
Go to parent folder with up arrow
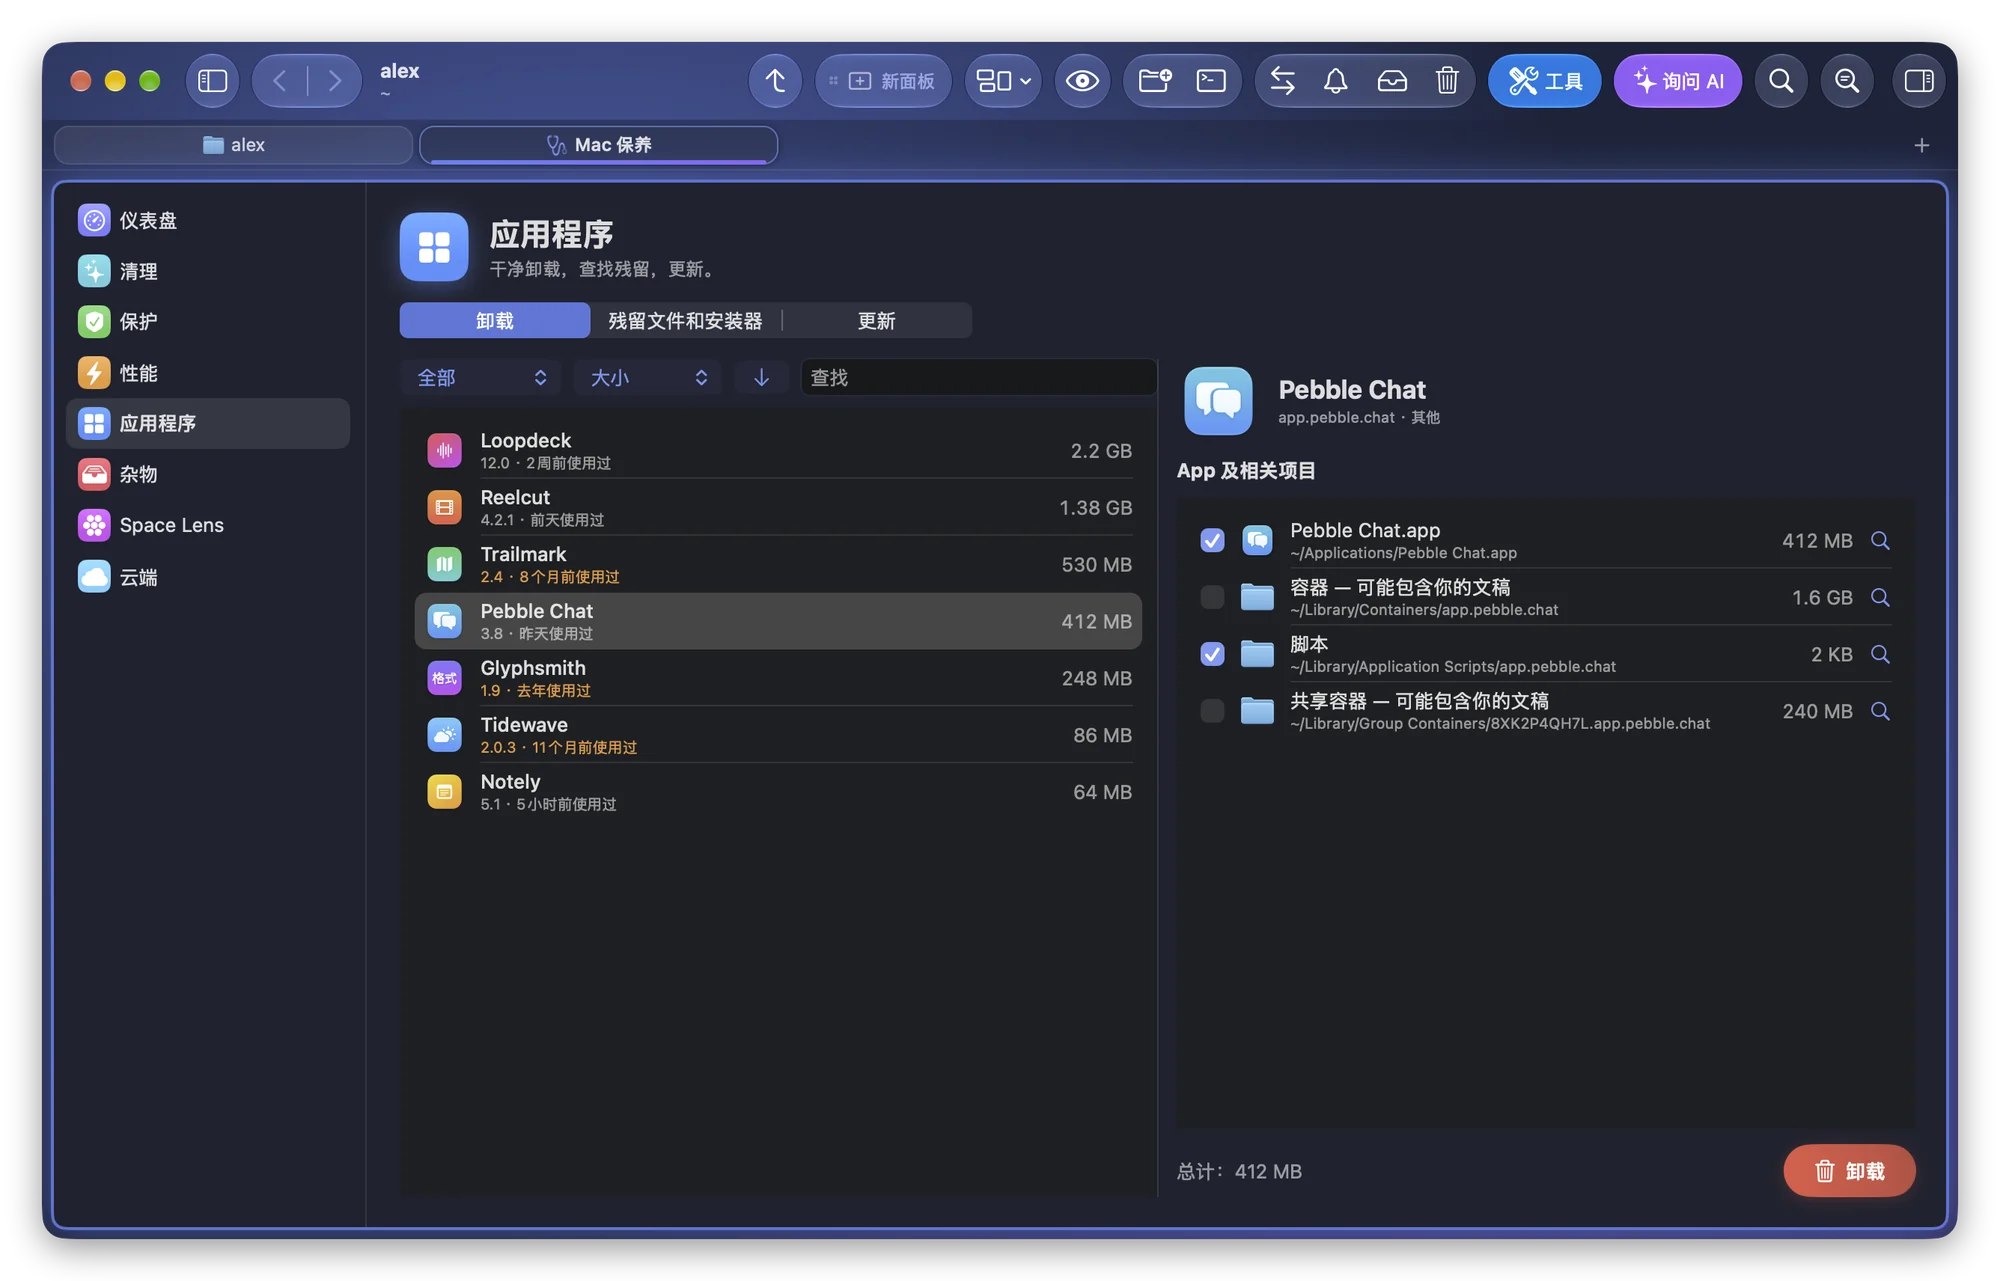[775, 81]
